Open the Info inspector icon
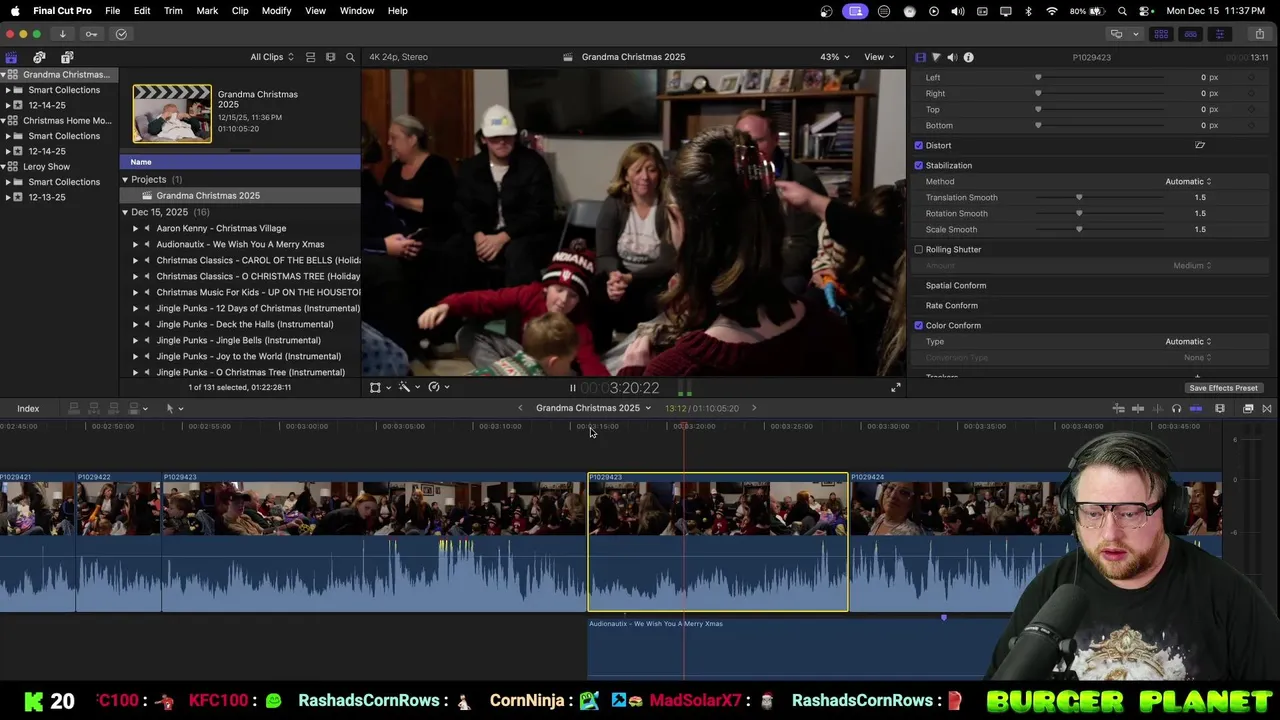Screen dimensions: 1280x720 point(968,57)
